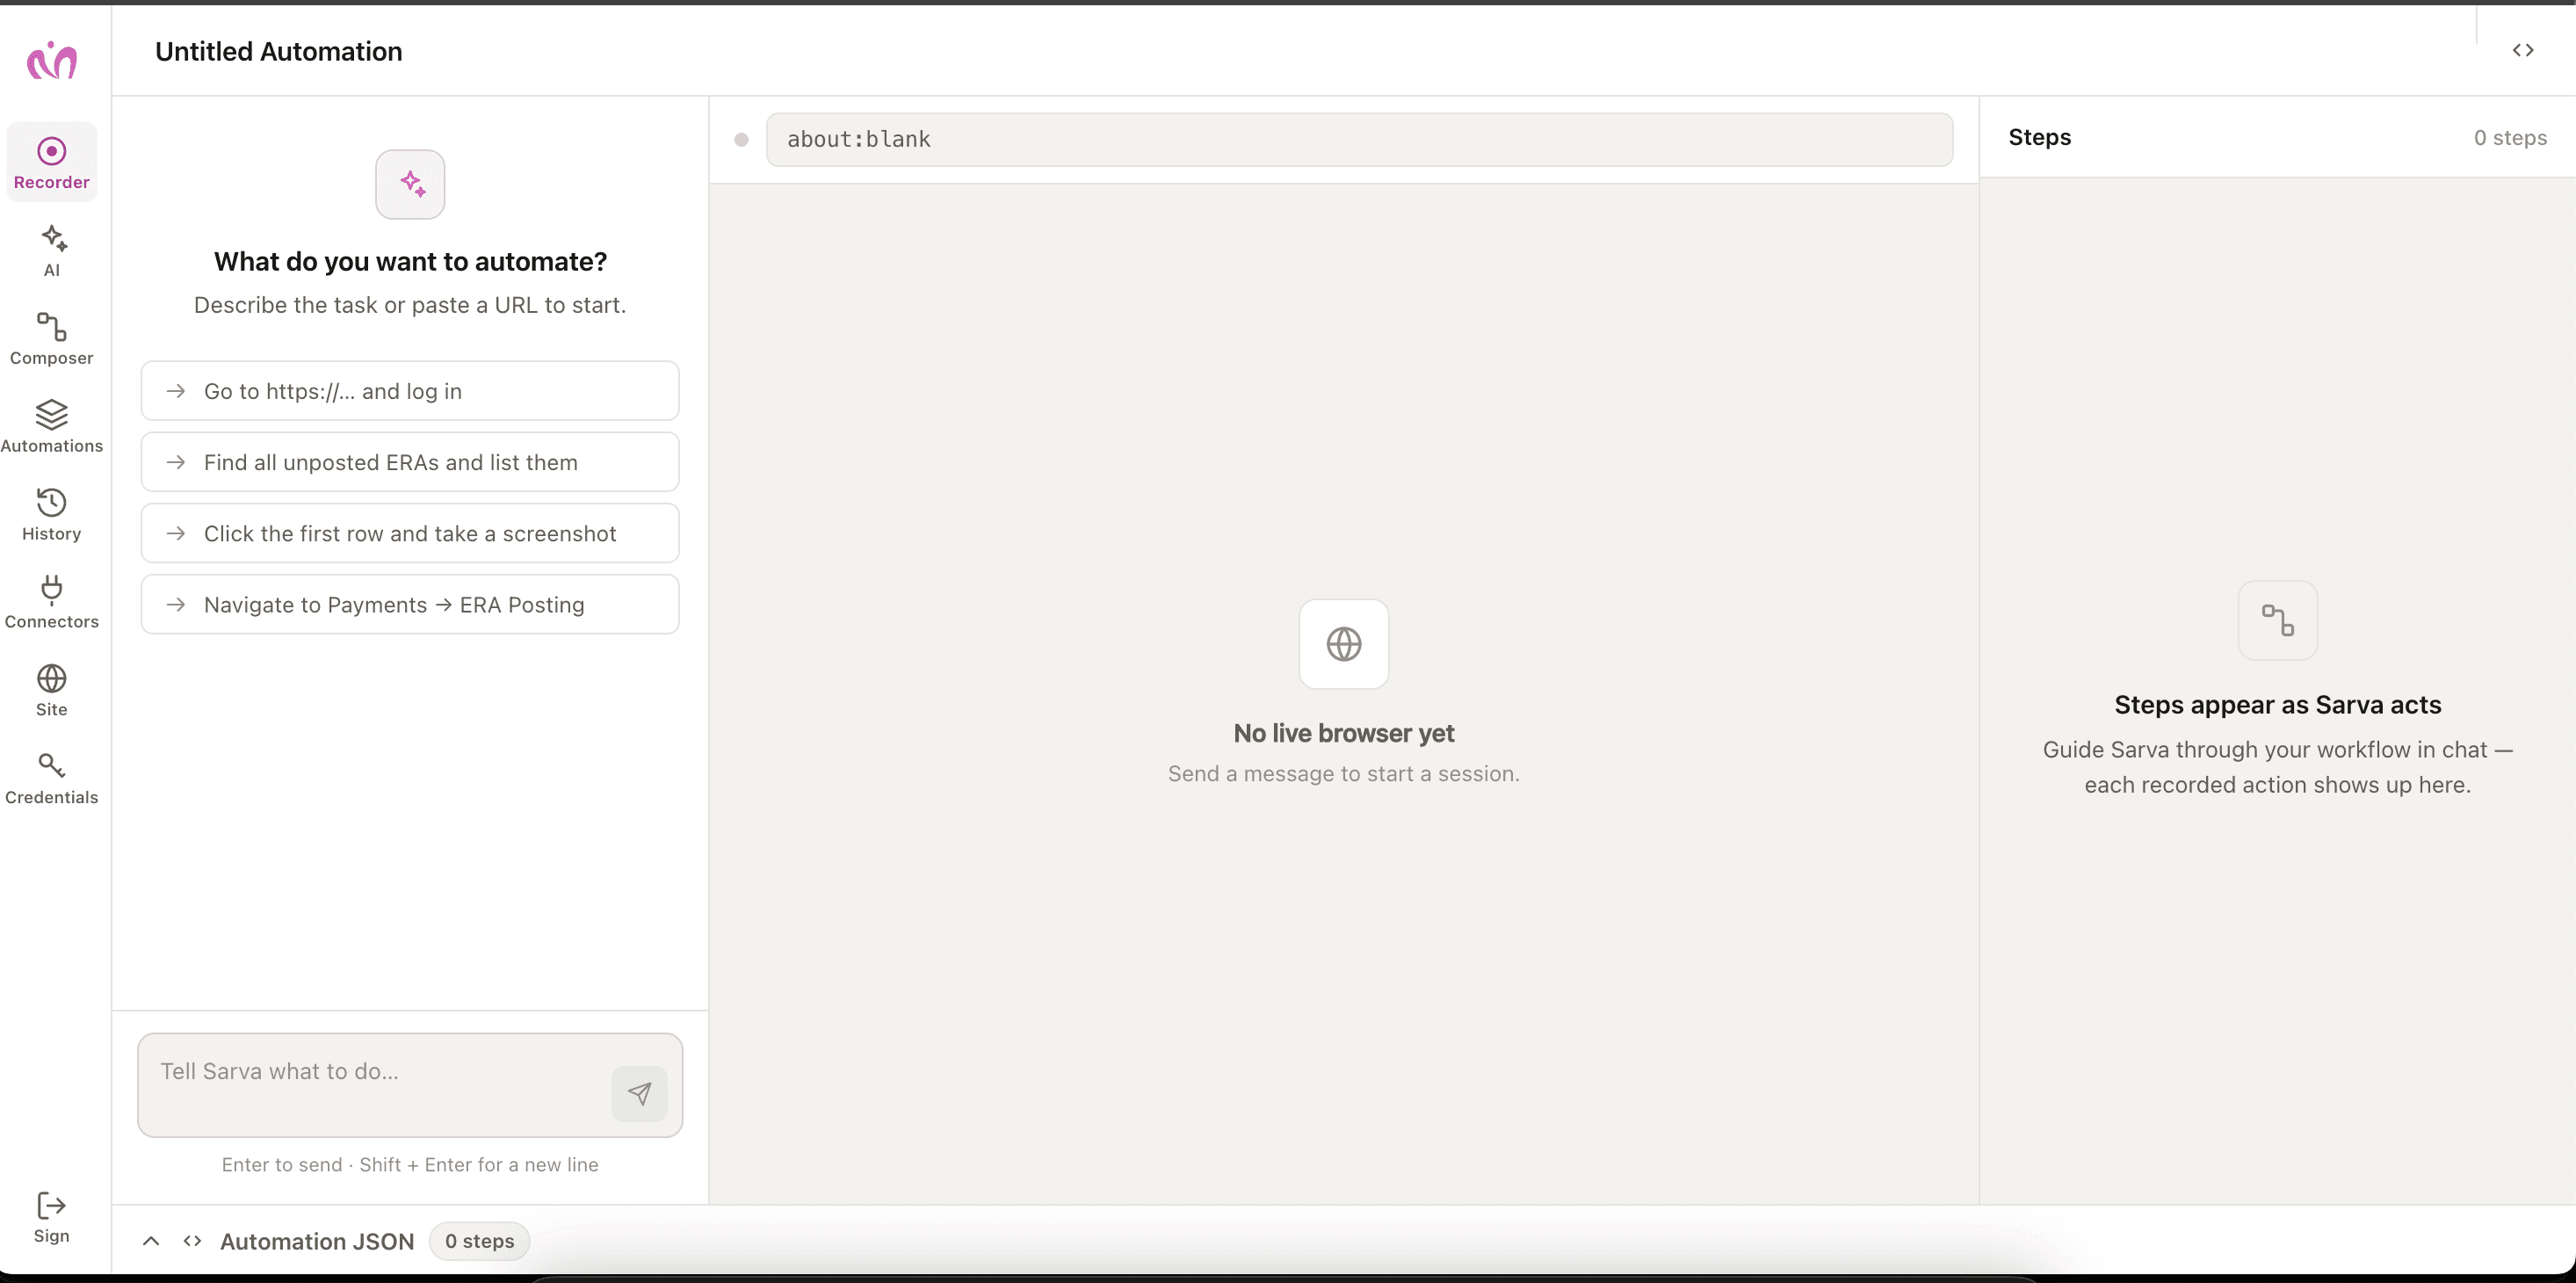Image resolution: width=2576 pixels, height=1283 pixels.
Task: Go to Automations in sidebar
Action: coord(52,426)
